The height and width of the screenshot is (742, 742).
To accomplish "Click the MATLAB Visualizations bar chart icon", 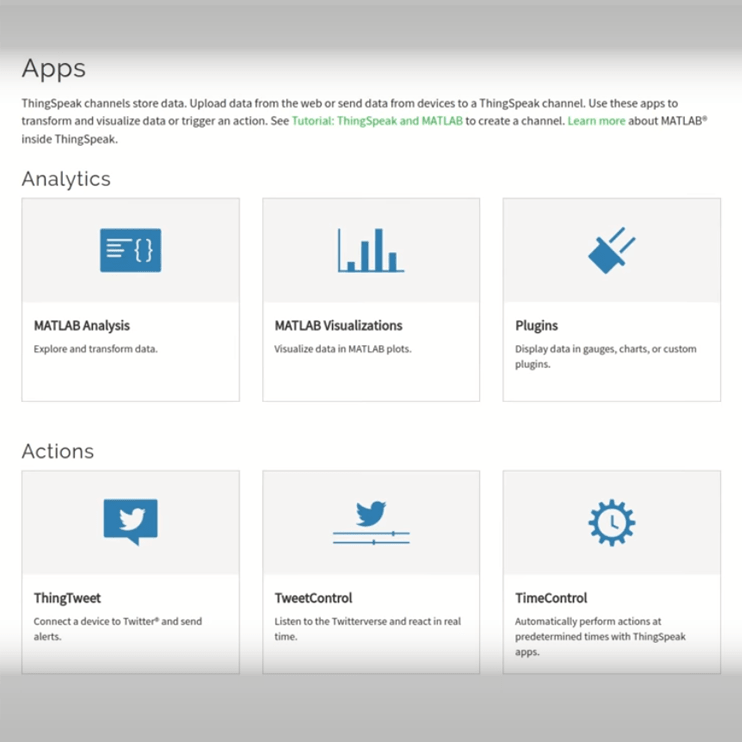I will 371,250.
